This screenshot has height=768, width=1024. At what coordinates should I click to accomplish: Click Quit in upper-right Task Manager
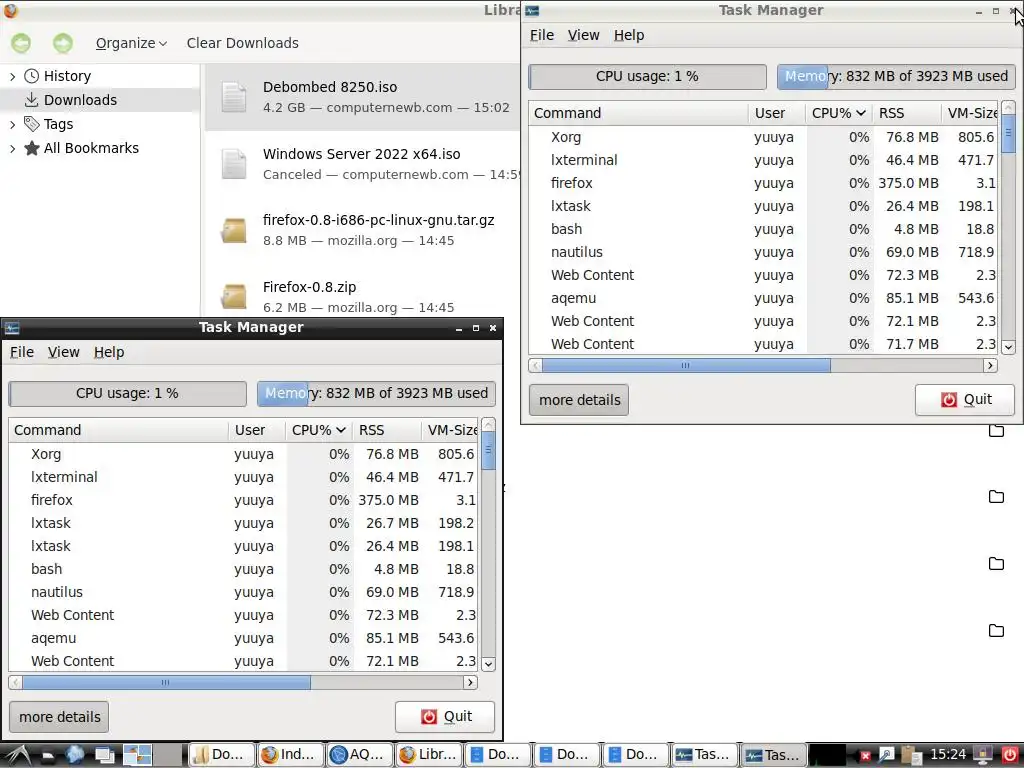point(965,400)
